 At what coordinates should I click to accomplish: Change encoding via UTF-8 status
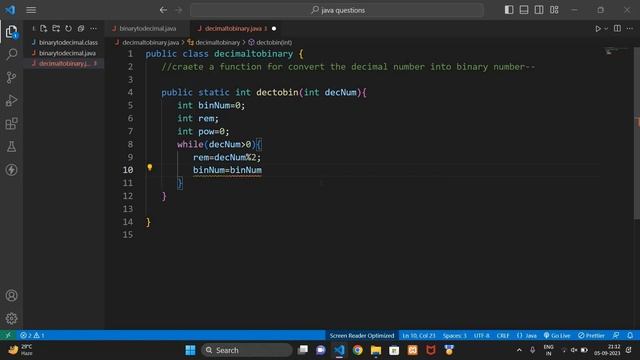[x=482, y=336]
